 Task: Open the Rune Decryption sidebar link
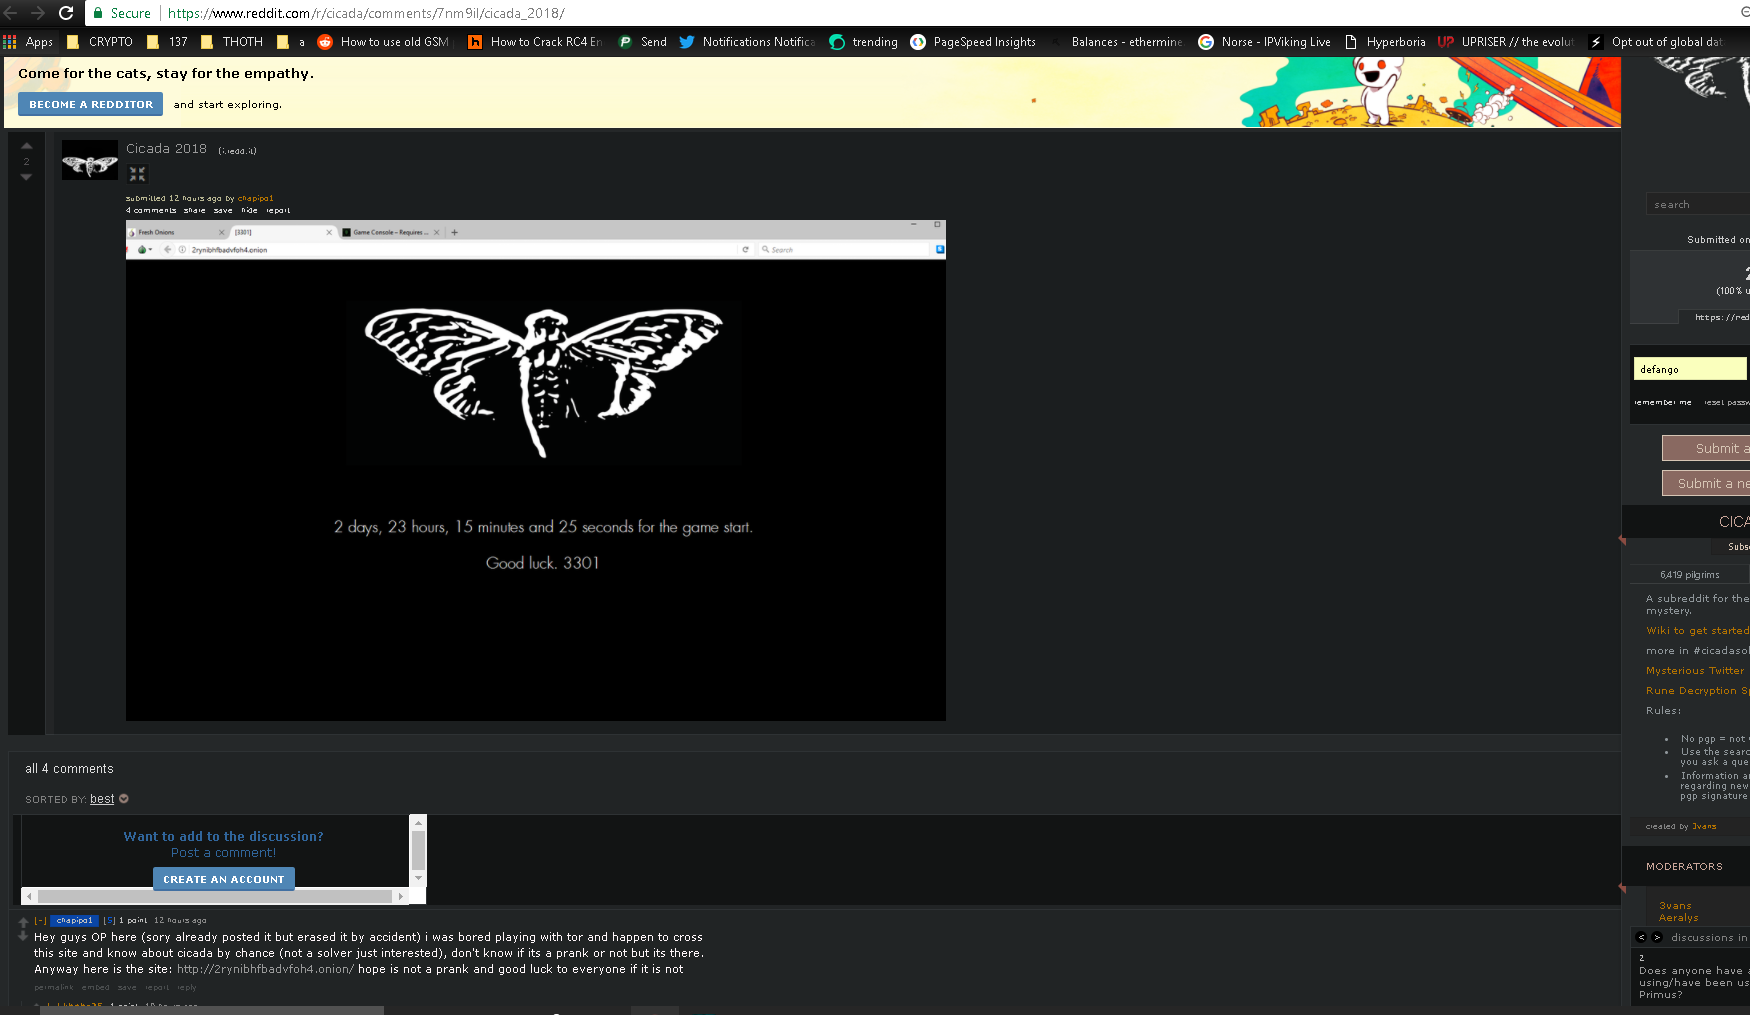click(1698, 691)
